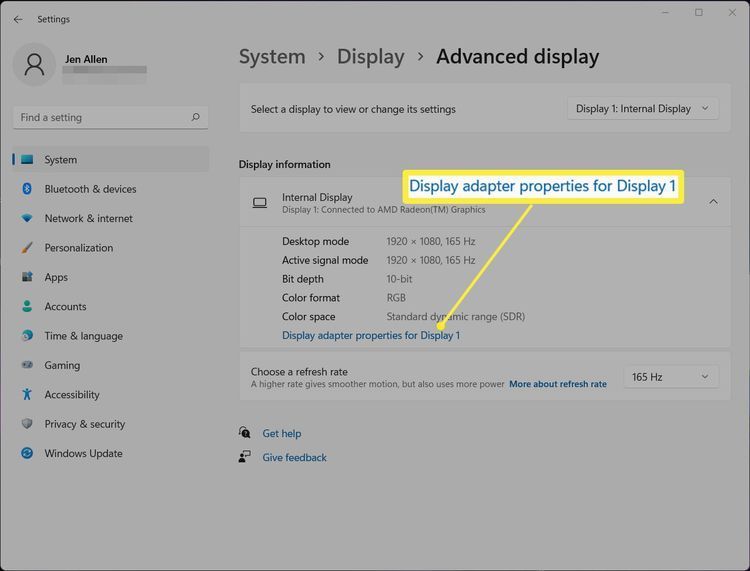Viewport: 750px width, 571px height.
Task: Click the Gaming controller icon in sidebar
Action: (27, 366)
